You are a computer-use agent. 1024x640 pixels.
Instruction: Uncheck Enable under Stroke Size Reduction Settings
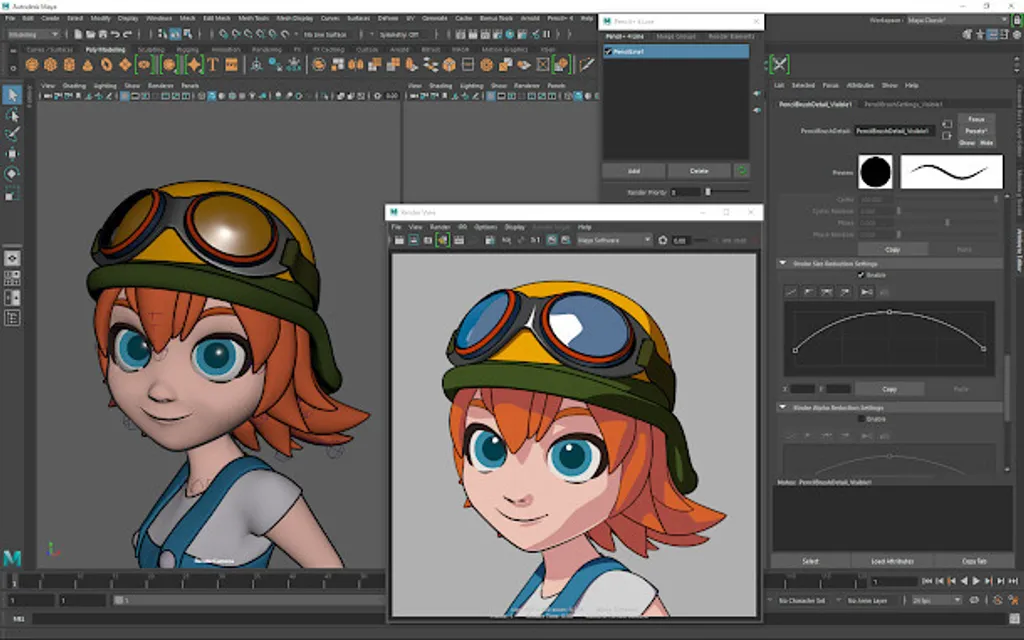click(861, 274)
